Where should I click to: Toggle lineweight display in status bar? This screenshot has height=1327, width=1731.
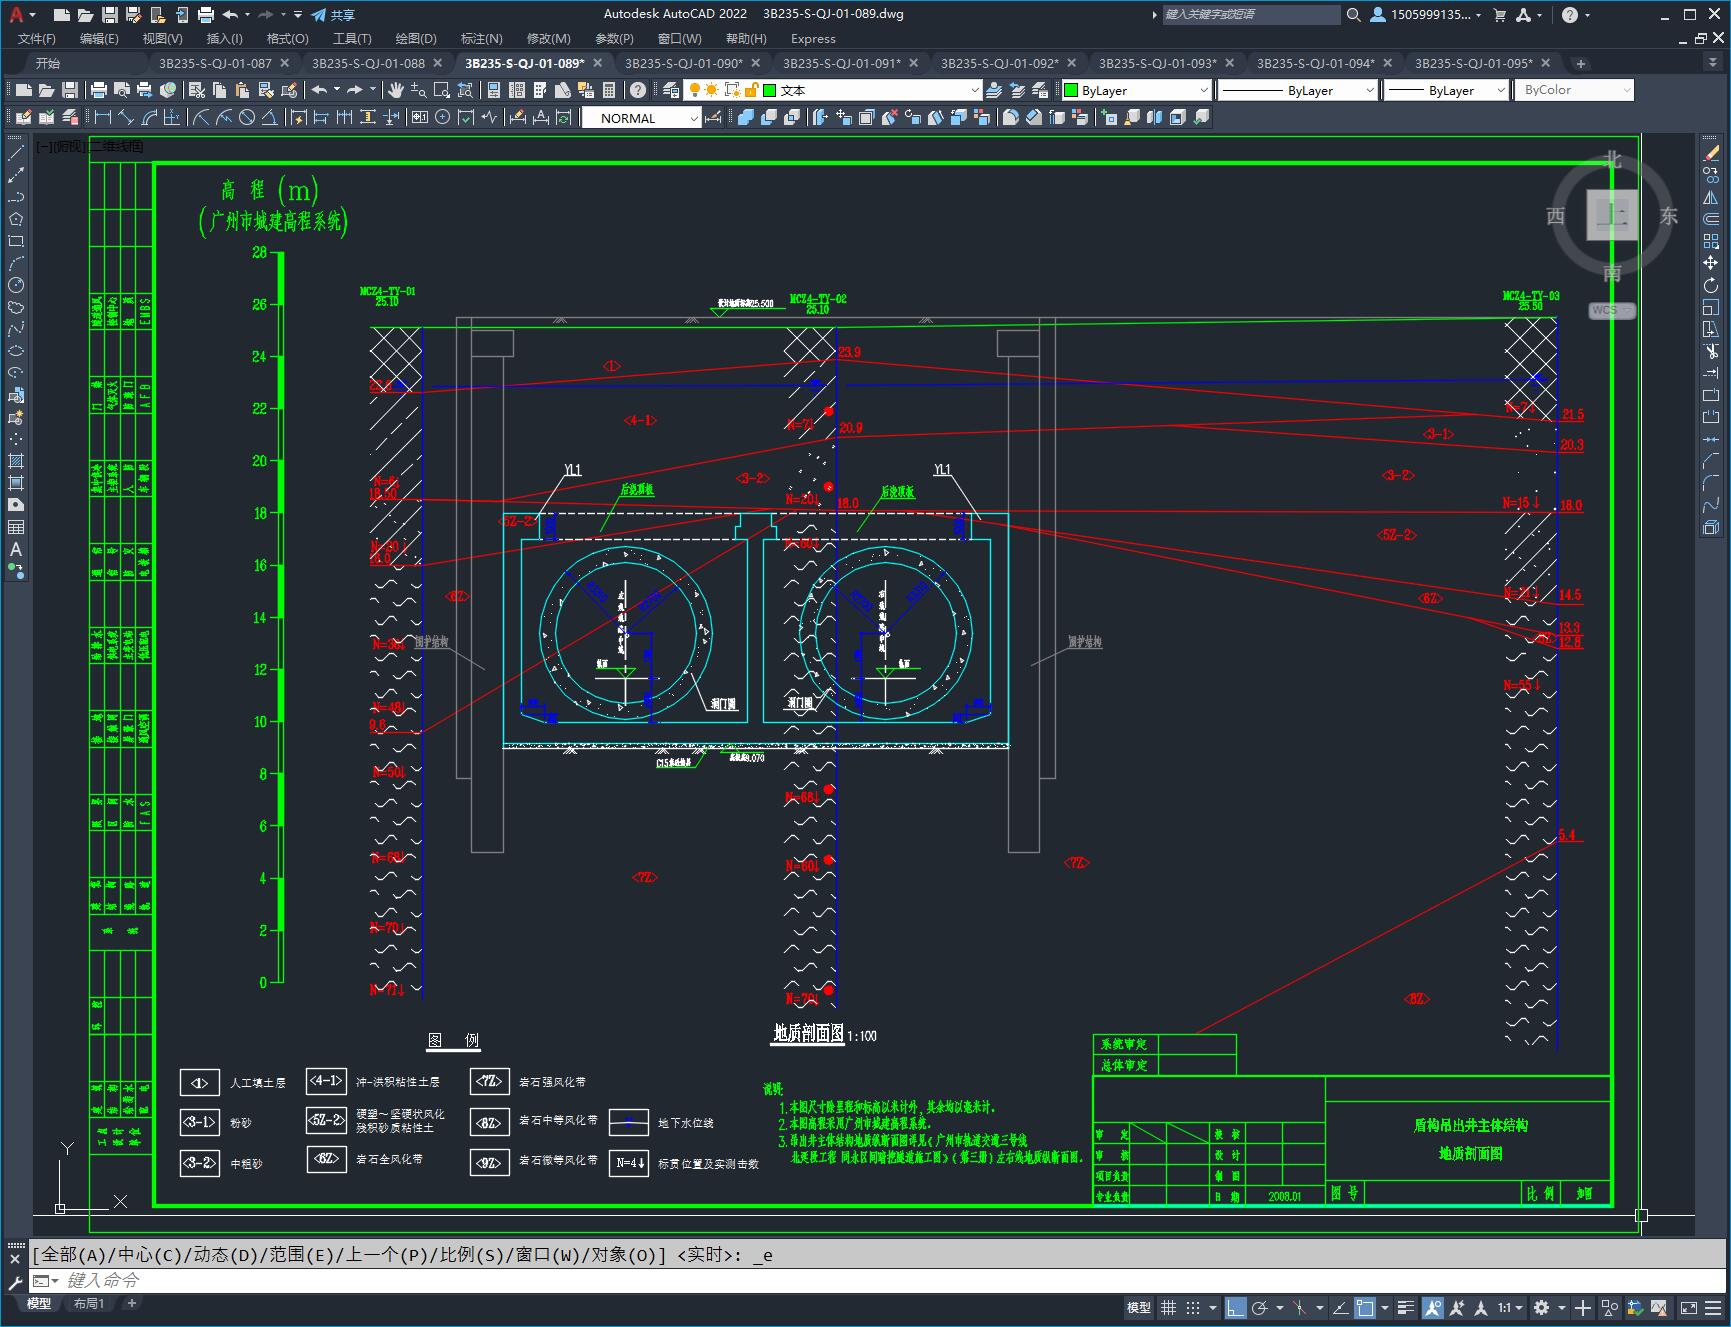tap(1406, 1307)
